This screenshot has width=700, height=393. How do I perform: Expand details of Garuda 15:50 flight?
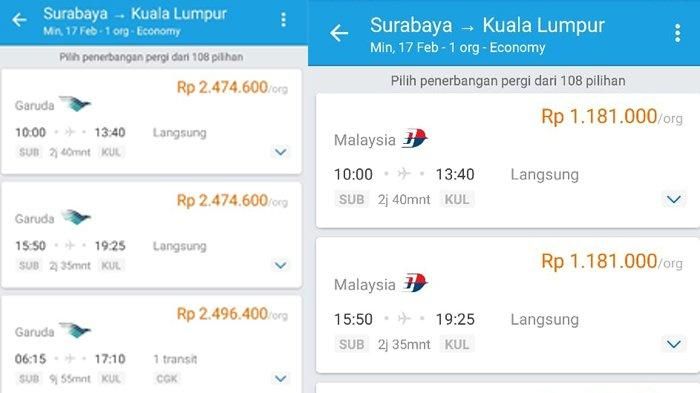[280, 265]
